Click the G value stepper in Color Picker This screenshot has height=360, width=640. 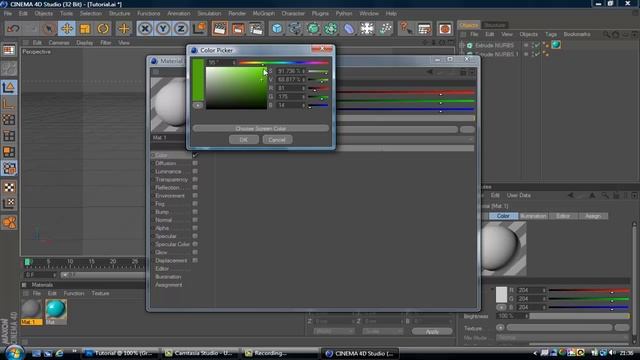[x=303, y=97]
